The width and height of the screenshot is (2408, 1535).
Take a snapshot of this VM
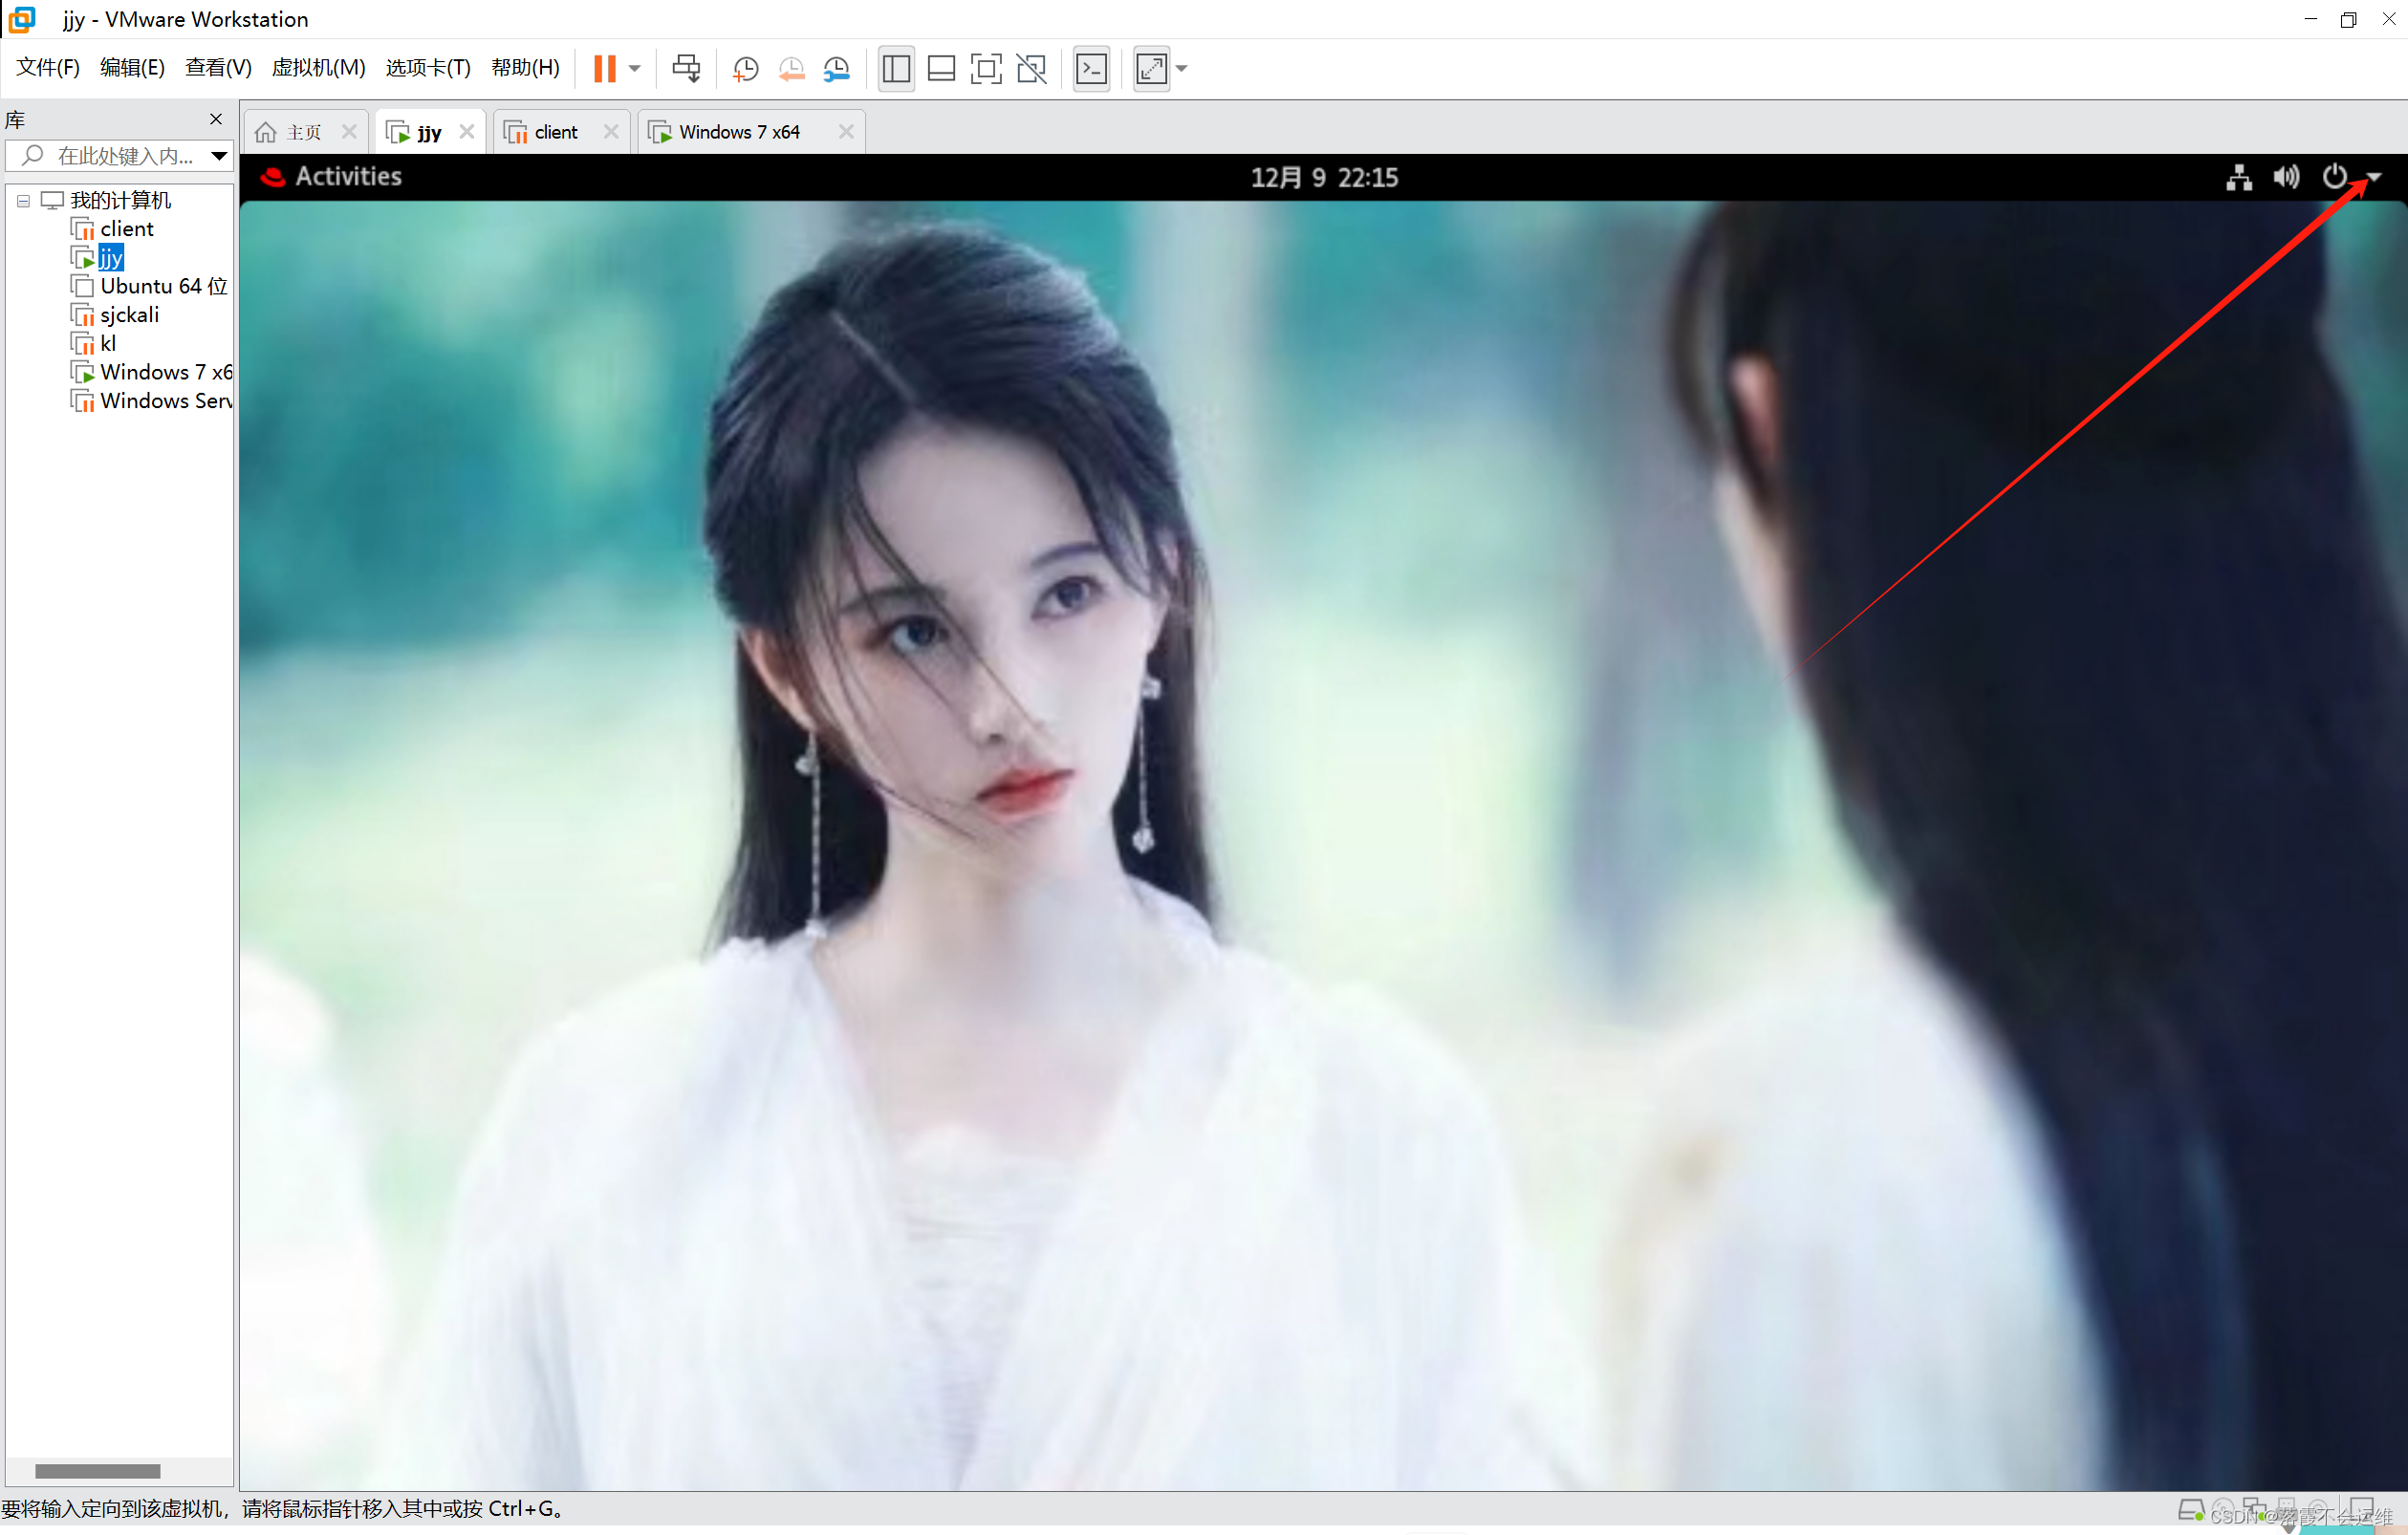(x=745, y=68)
